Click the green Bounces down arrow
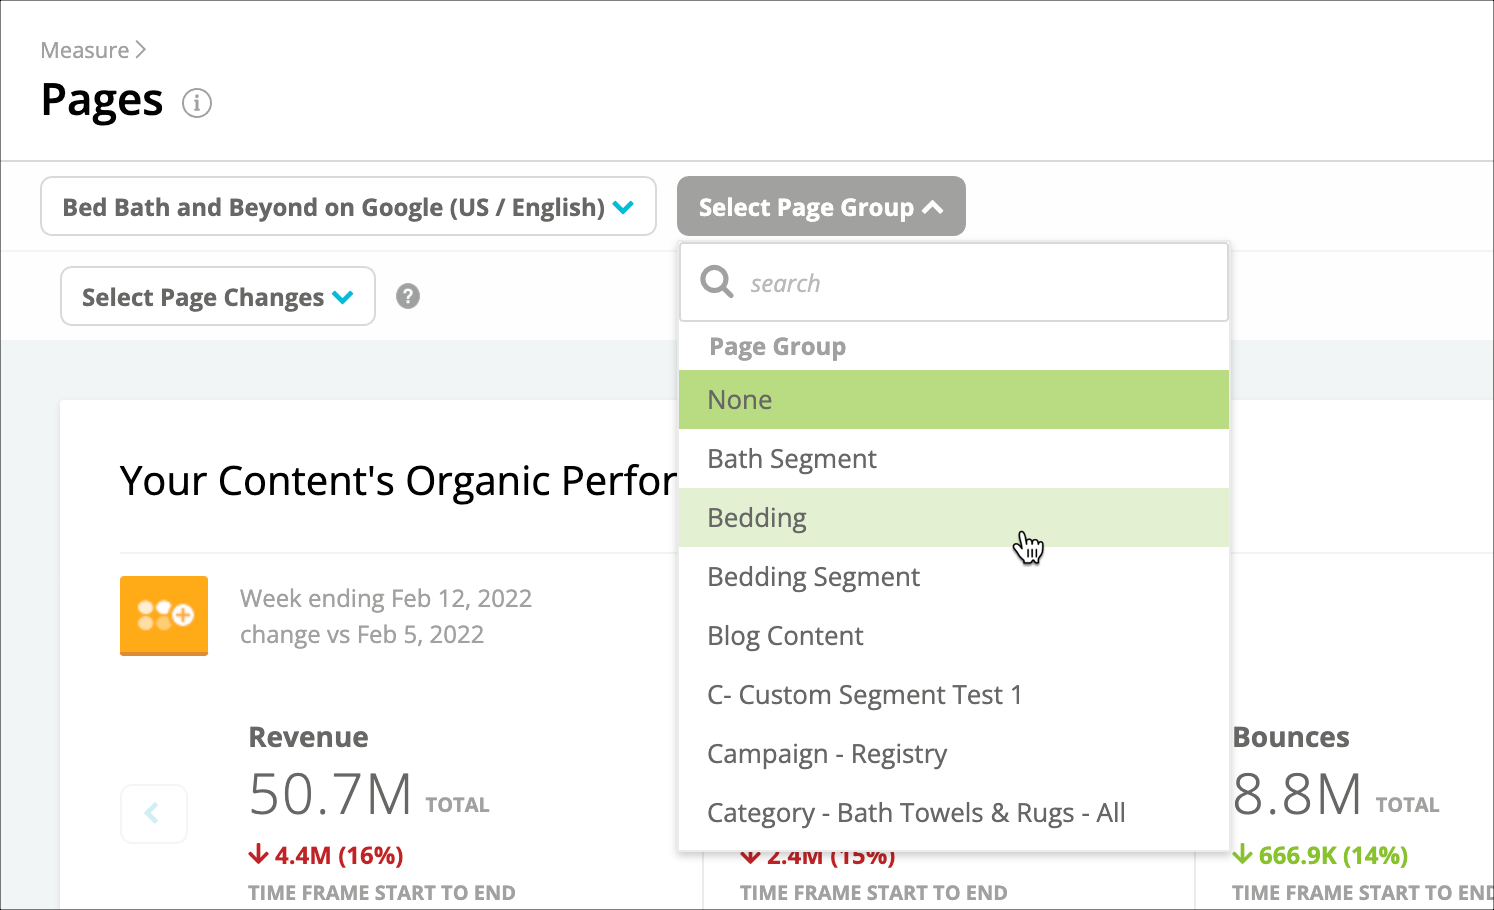Screen dimensions: 1494x910 tap(1242, 854)
